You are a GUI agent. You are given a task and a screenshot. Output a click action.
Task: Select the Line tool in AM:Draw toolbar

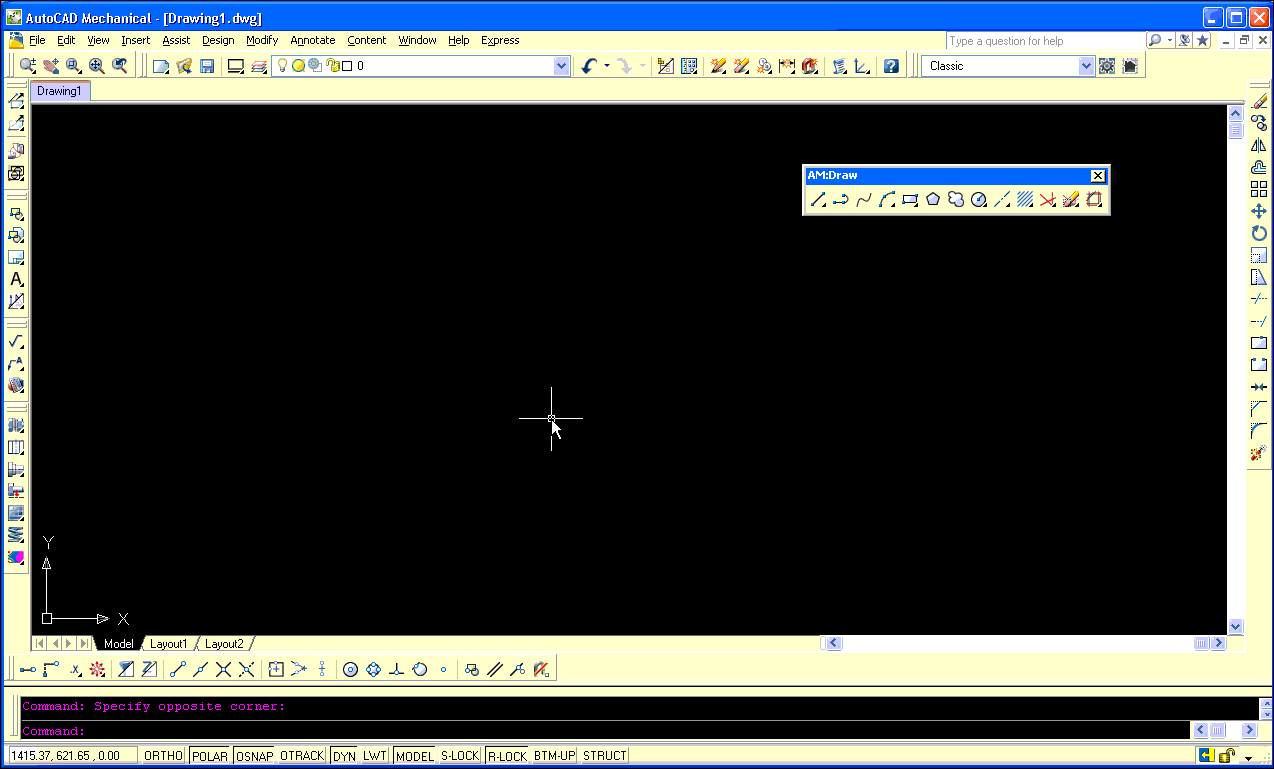[818, 200]
